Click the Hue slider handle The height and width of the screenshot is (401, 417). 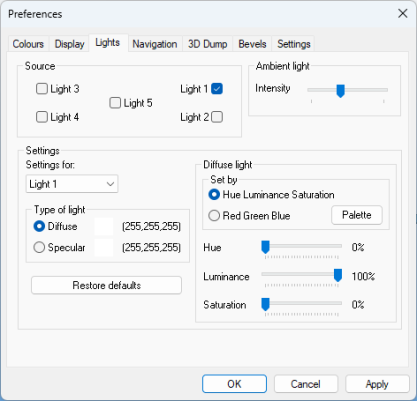pyautogui.click(x=265, y=248)
